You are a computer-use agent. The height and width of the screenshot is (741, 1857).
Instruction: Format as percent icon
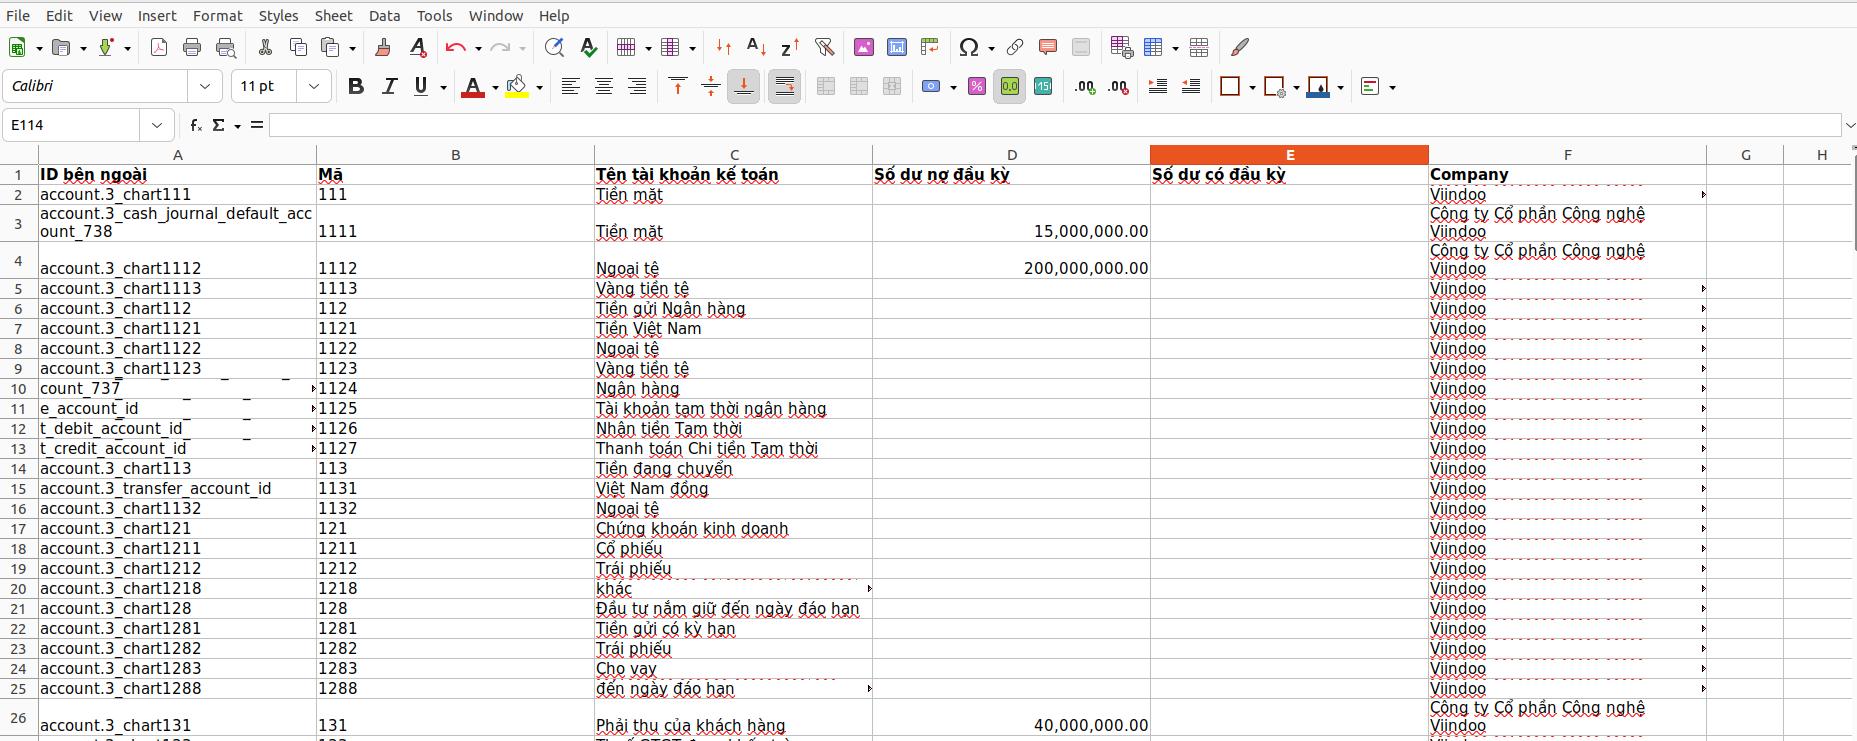pyautogui.click(x=977, y=86)
